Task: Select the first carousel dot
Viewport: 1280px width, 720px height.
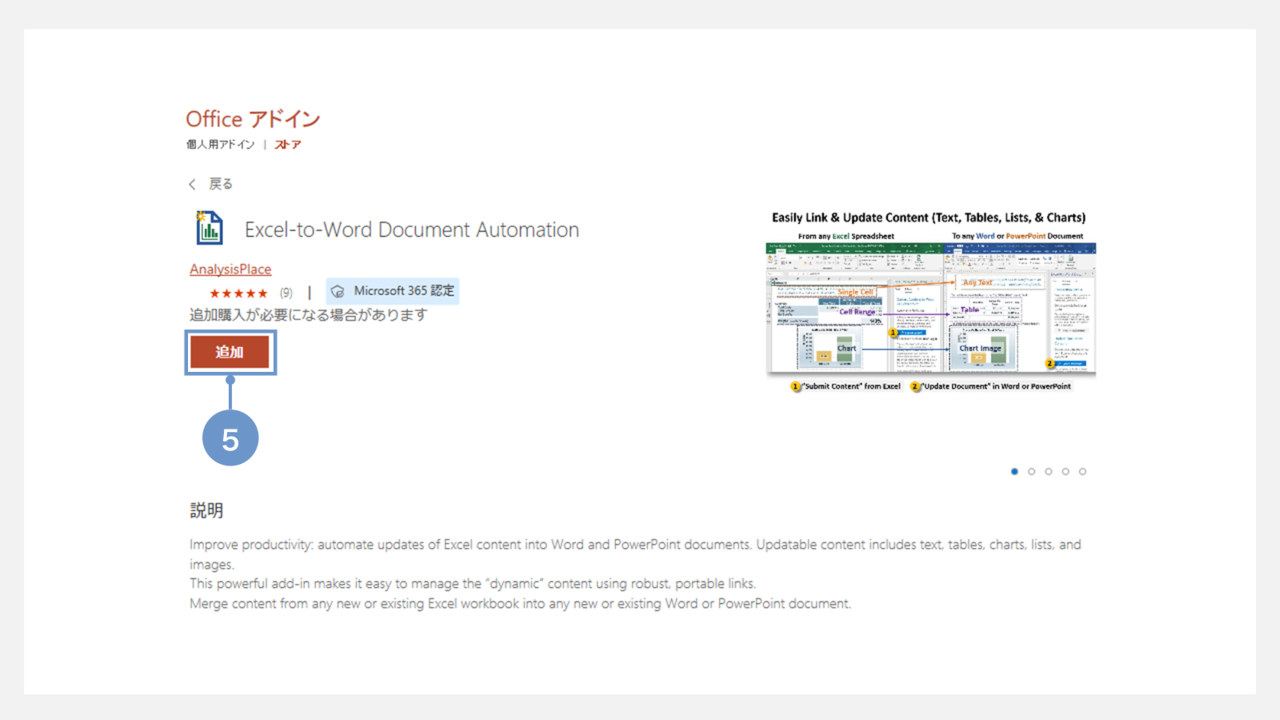Action: (x=1015, y=471)
